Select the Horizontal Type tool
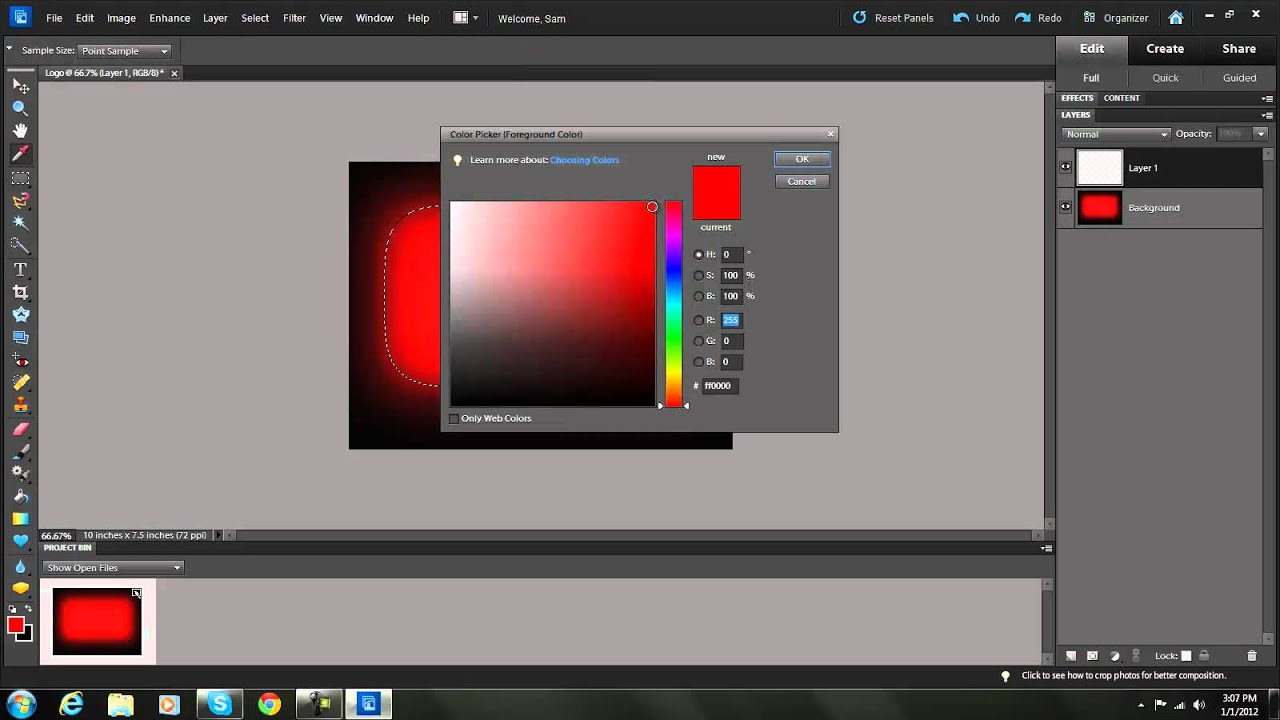1280x720 pixels. coord(20,269)
